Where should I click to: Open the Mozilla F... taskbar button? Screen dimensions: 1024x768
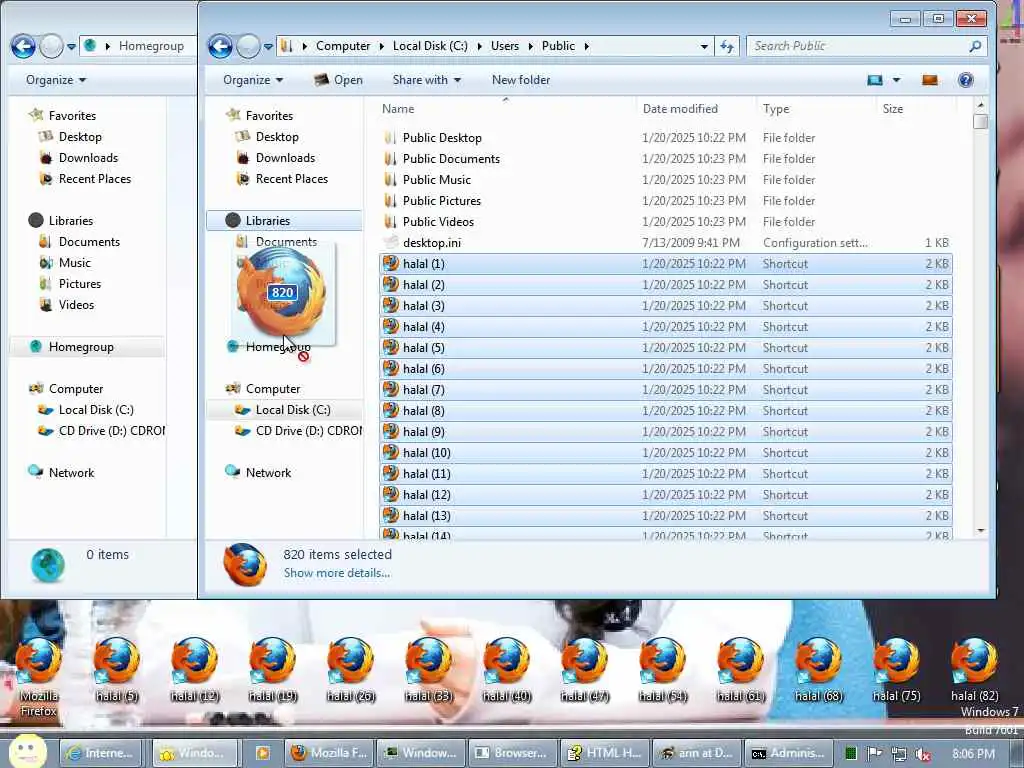(330, 753)
